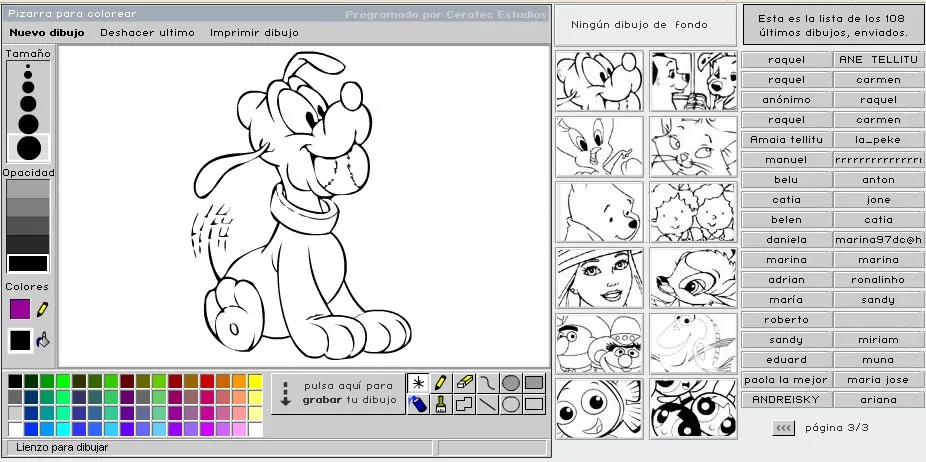Select the Bert and Ernie background thumbnail
Screen dimensions: 926x462
tap(599, 343)
